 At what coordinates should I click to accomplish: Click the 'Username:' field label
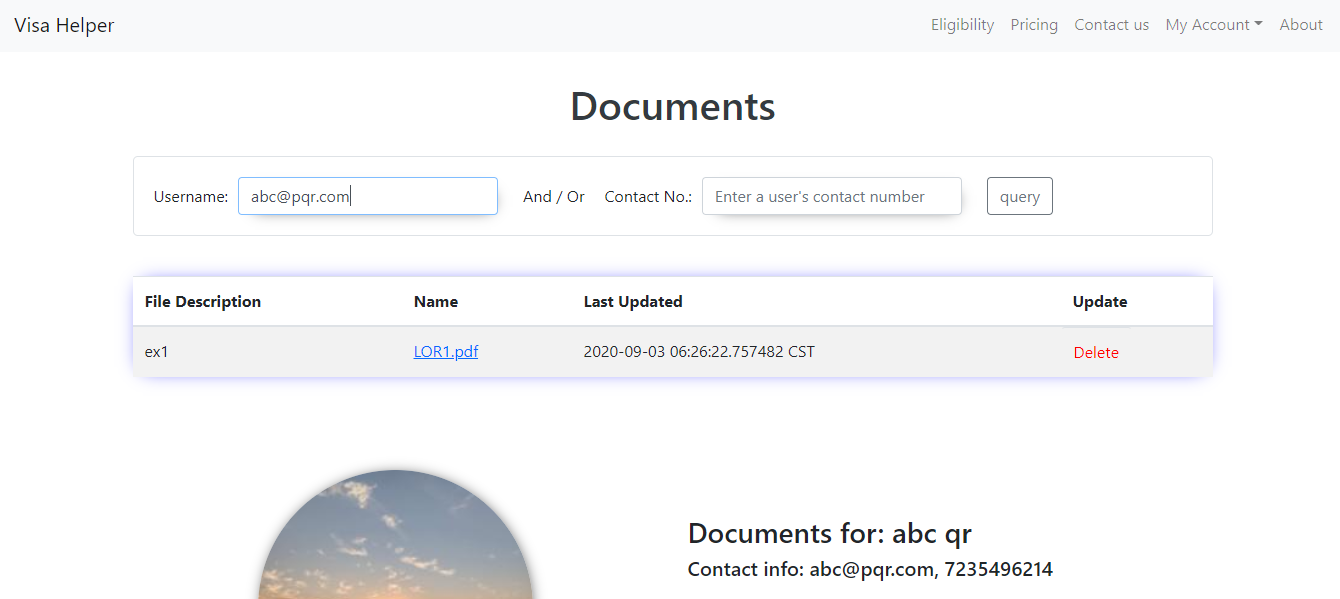191,197
